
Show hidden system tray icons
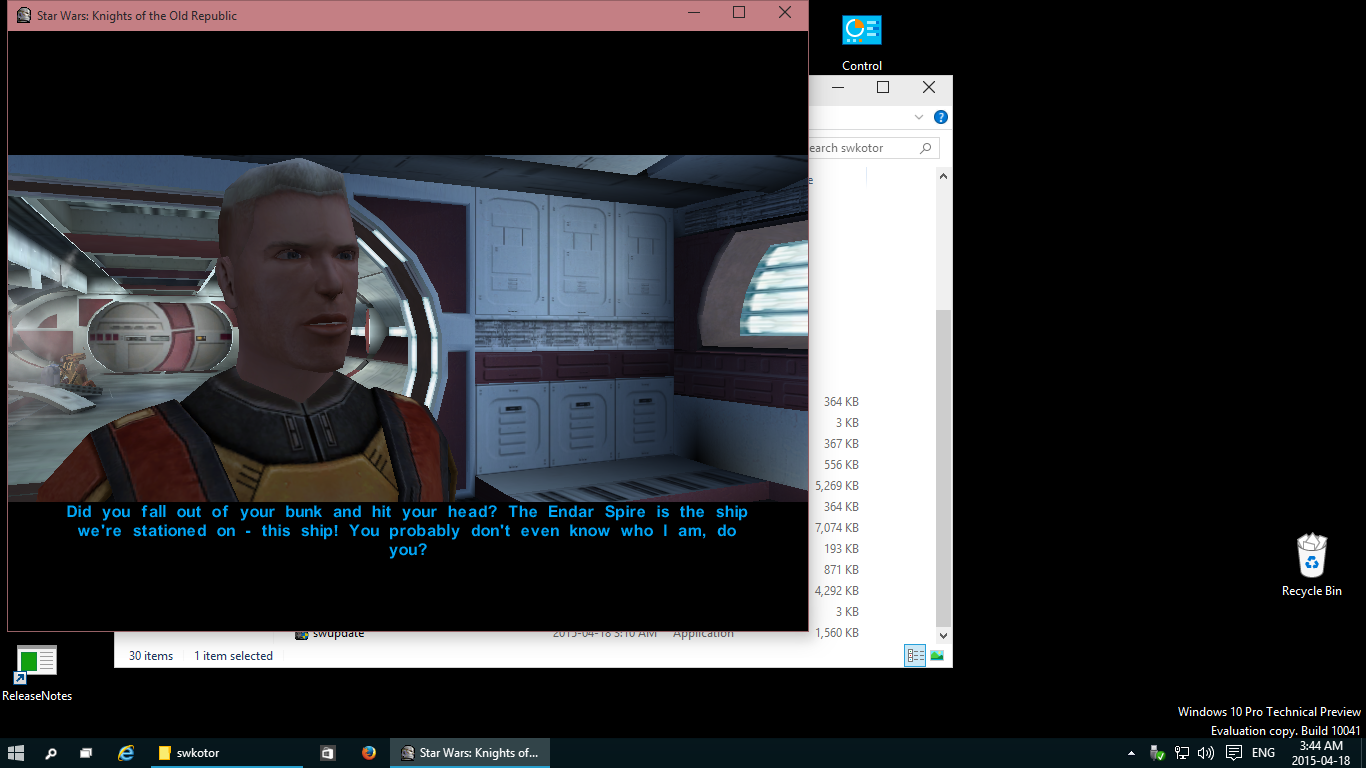(1131, 753)
